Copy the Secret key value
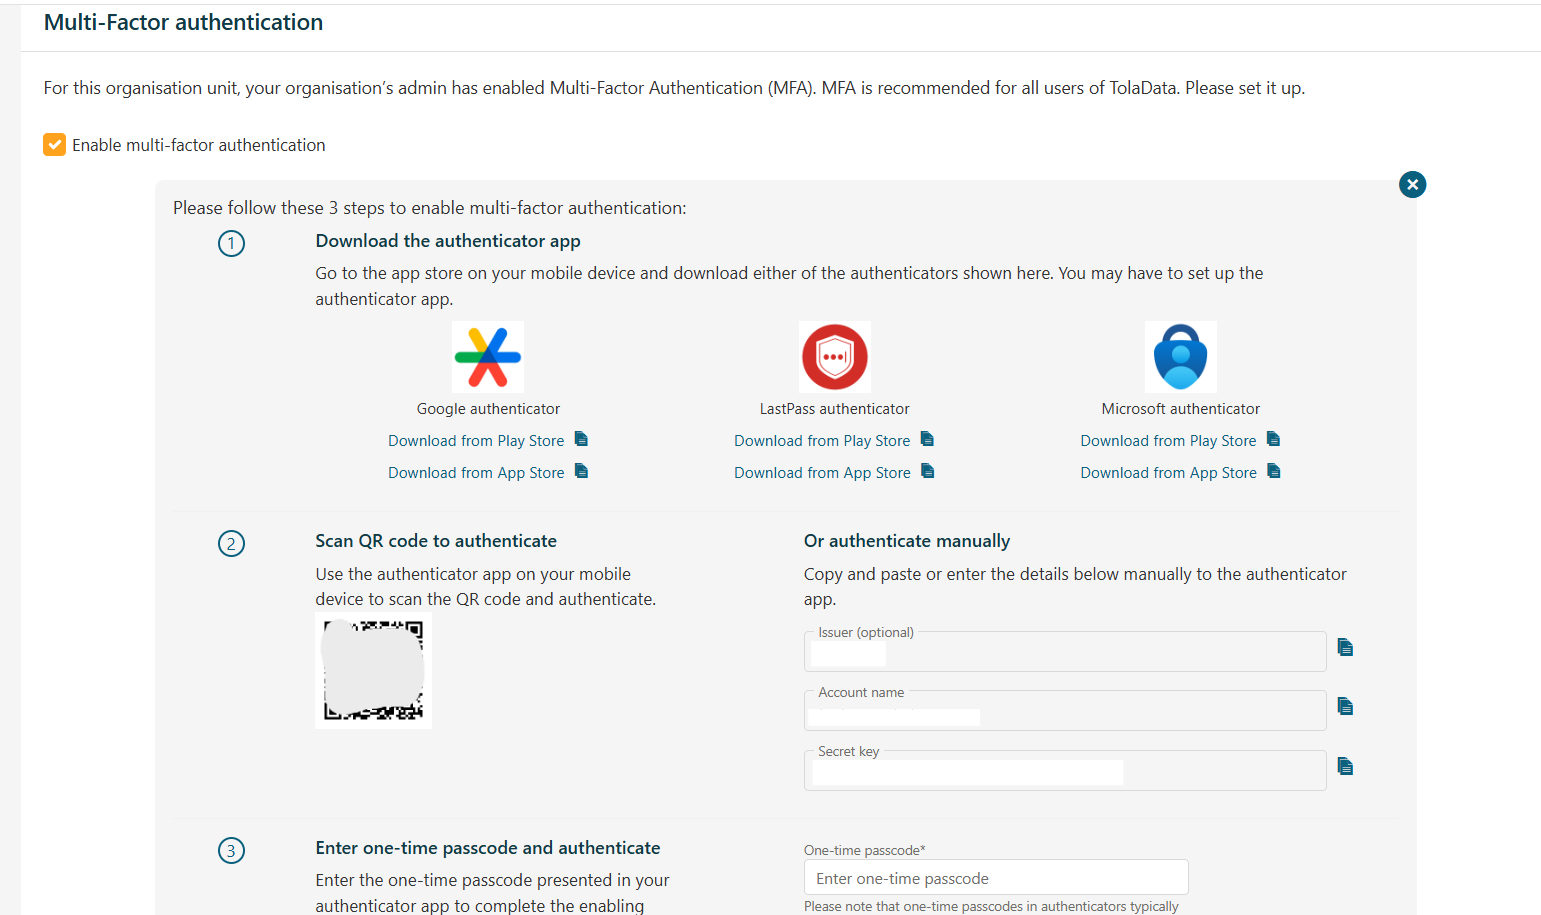This screenshot has height=915, width=1541. coord(1345,767)
